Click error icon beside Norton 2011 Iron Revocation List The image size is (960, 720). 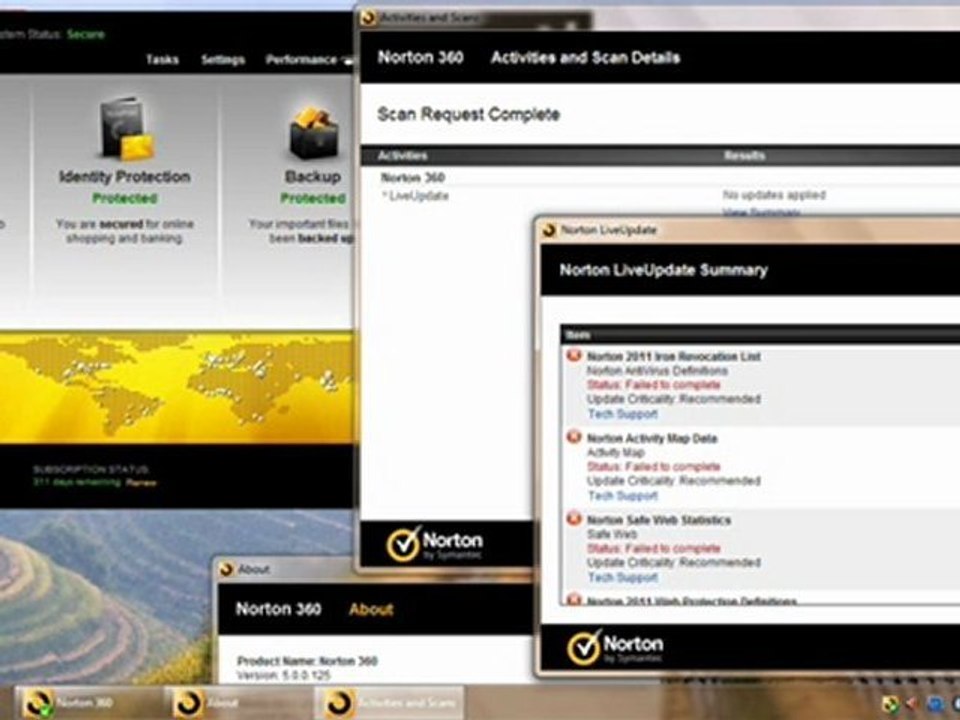[x=574, y=355]
